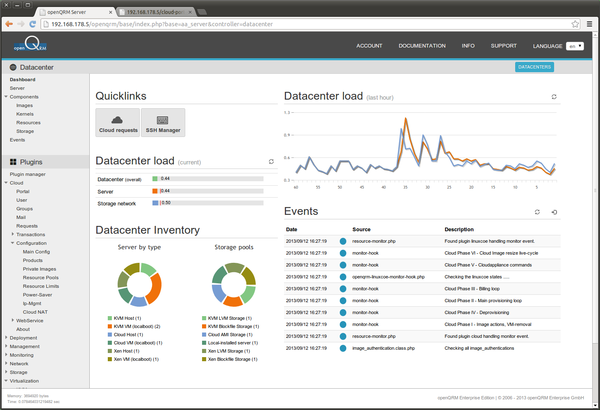The width and height of the screenshot is (600, 410).
Task: Open the DOCUMENTATION menu
Action: click(x=422, y=46)
